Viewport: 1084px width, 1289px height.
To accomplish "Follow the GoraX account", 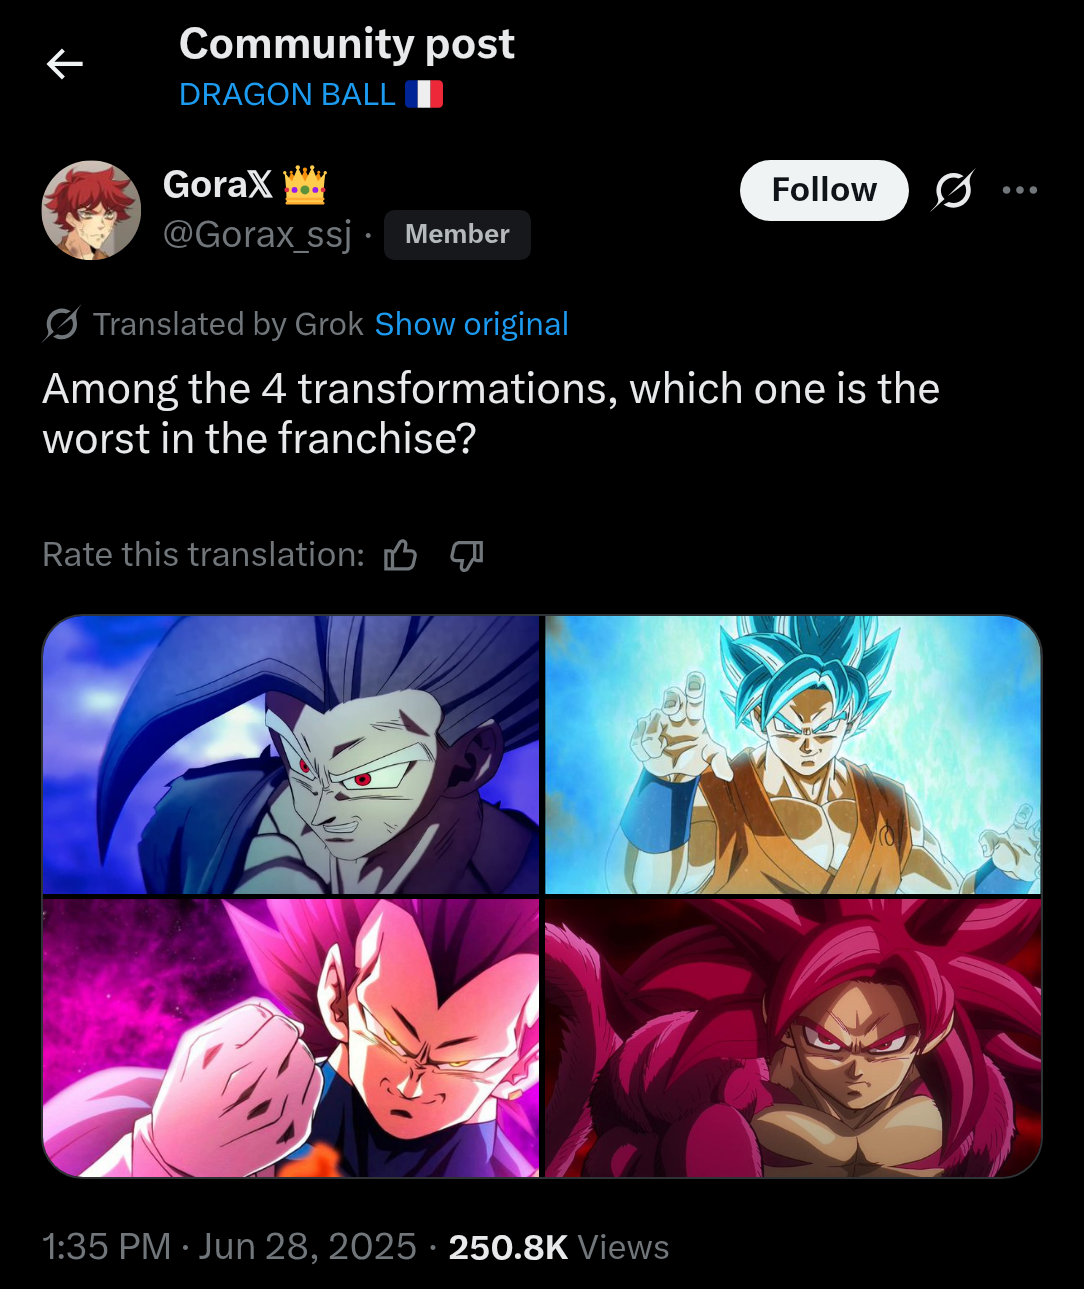I will pos(824,190).
